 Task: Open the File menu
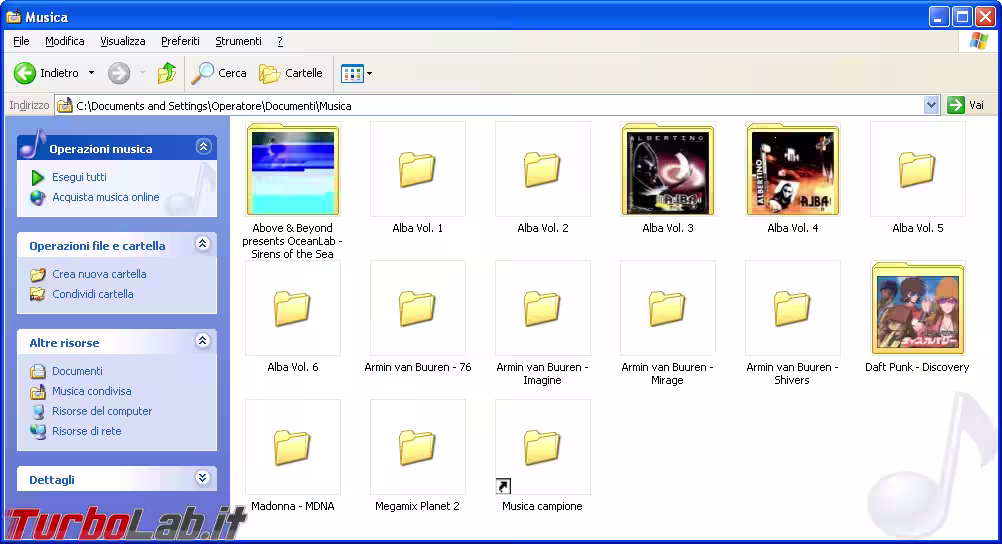coord(21,41)
